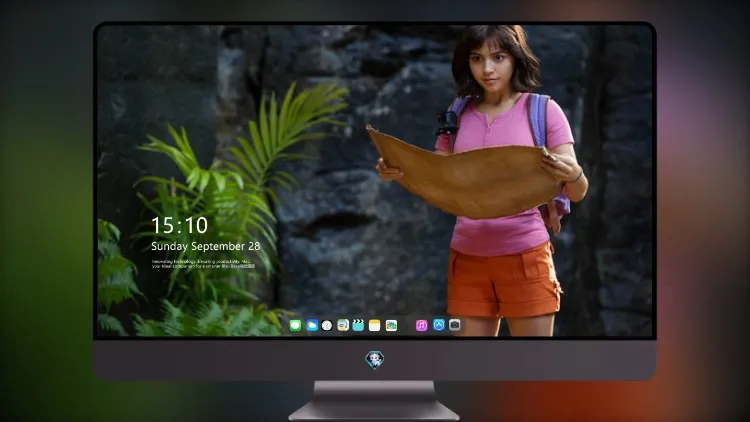Open the photo gallery dock icon
The height and width of the screenshot is (422, 750).
391,326
